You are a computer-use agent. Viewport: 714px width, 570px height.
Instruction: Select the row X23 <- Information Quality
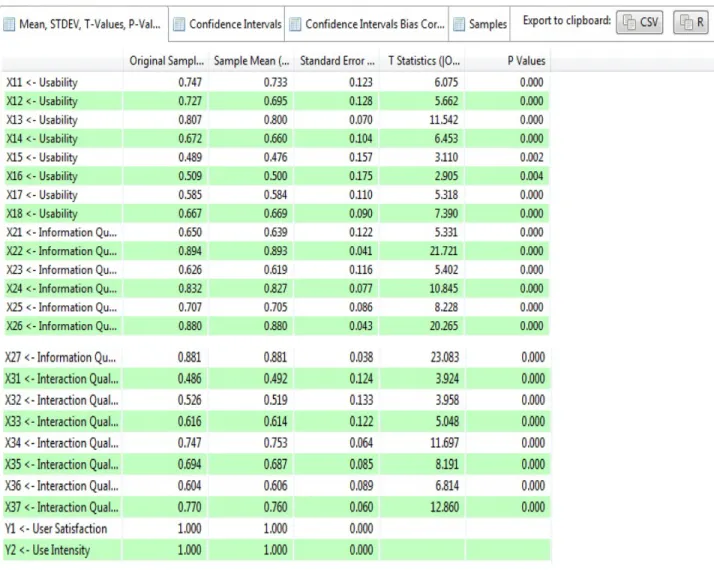[x=276, y=270]
